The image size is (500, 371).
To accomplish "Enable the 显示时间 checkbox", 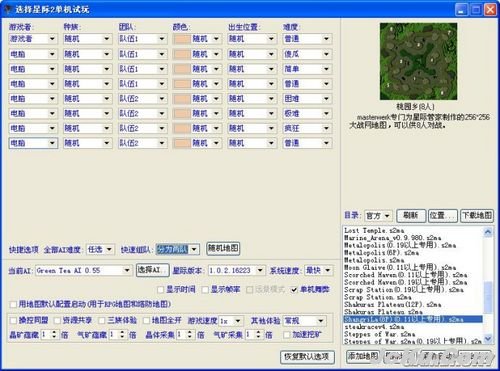I will click(161, 290).
